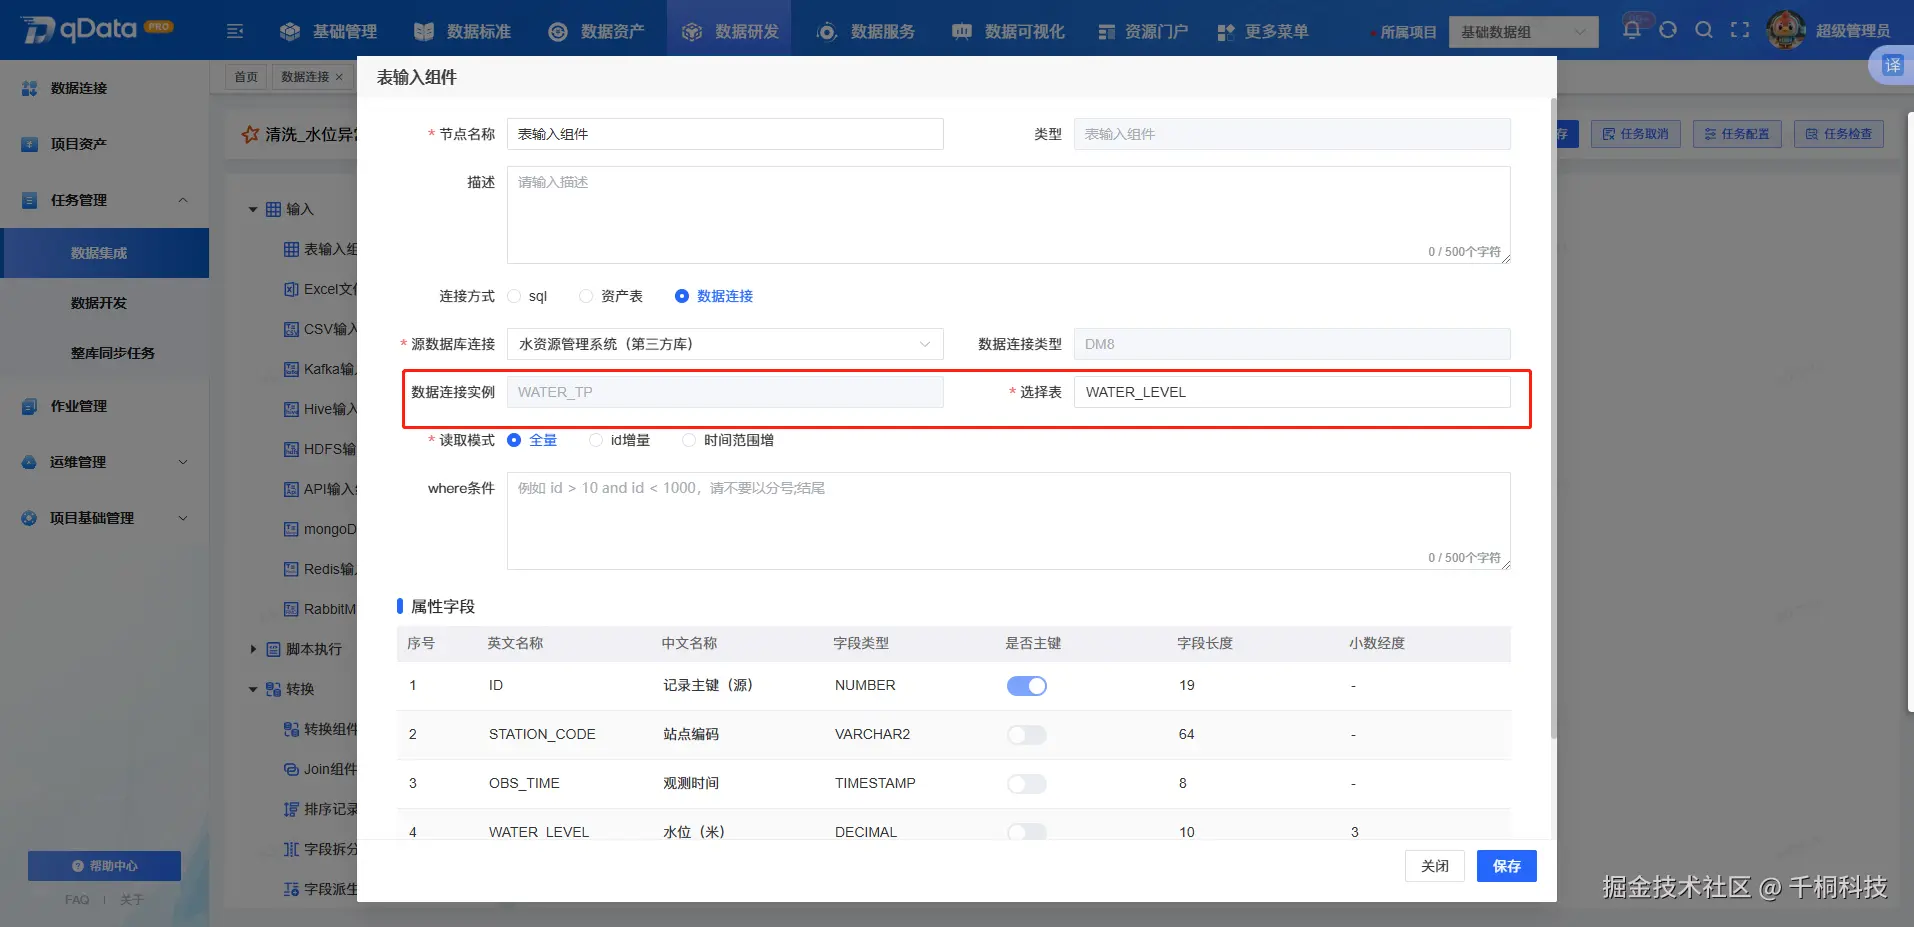The width and height of the screenshot is (1914, 927).
Task: Choose id增量 read mode
Action: [596, 440]
